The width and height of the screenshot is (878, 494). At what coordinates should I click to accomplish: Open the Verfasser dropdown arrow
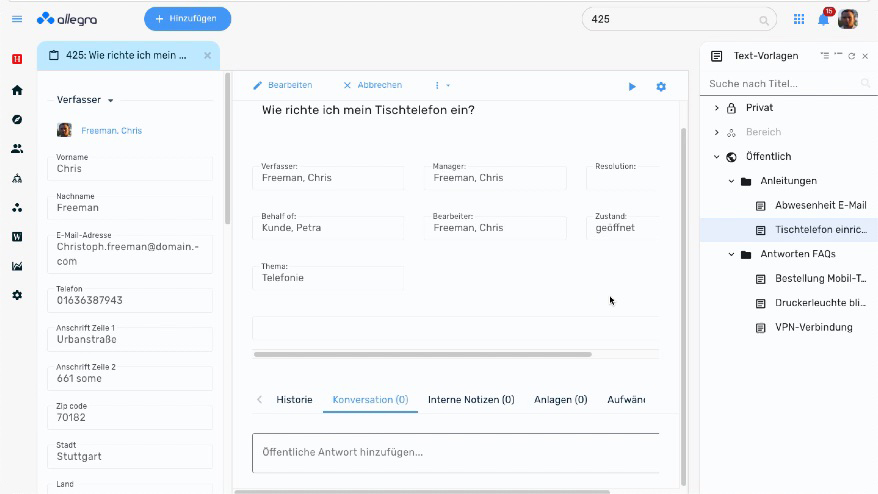(111, 101)
